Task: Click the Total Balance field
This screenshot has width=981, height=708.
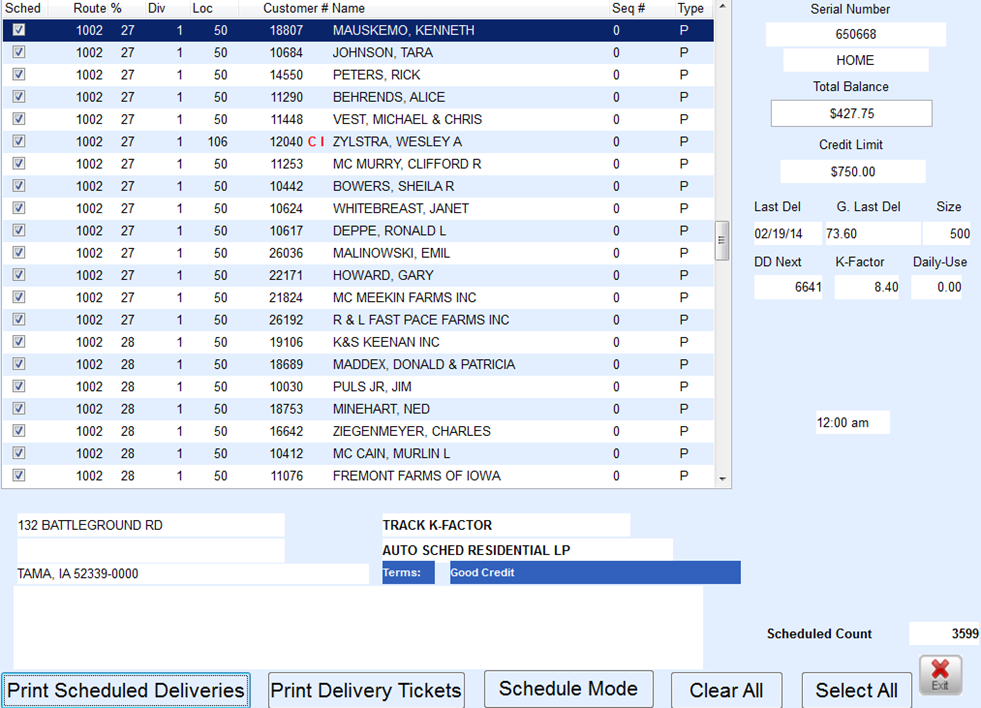Action: [851, 113]
